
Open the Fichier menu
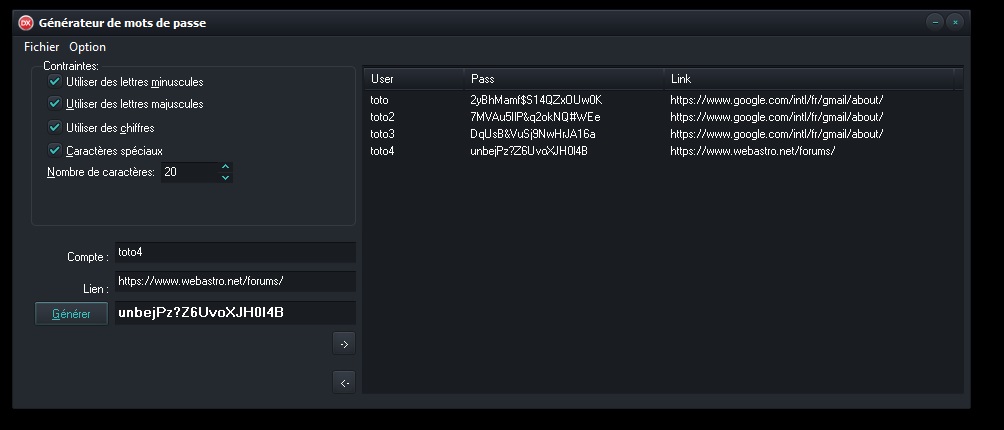[42, 47]
